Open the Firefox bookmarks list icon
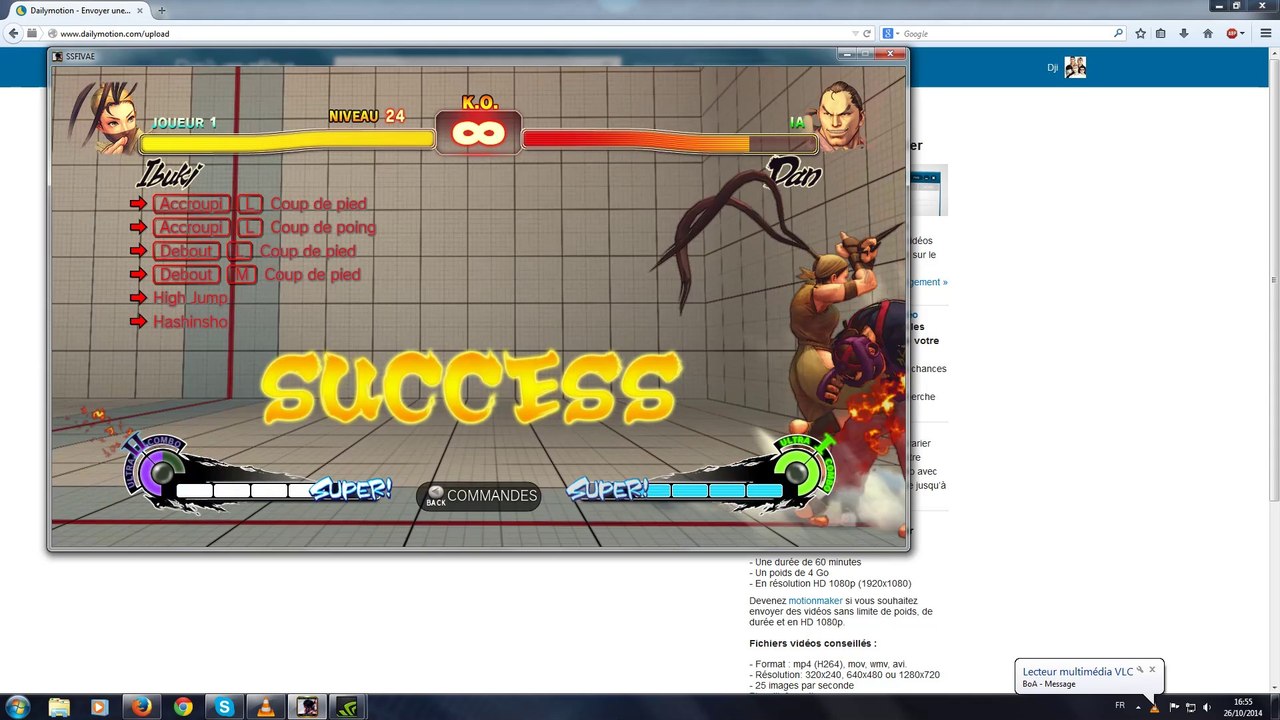This screenshot has width=1280, height=720. (x=1161, y=33)
